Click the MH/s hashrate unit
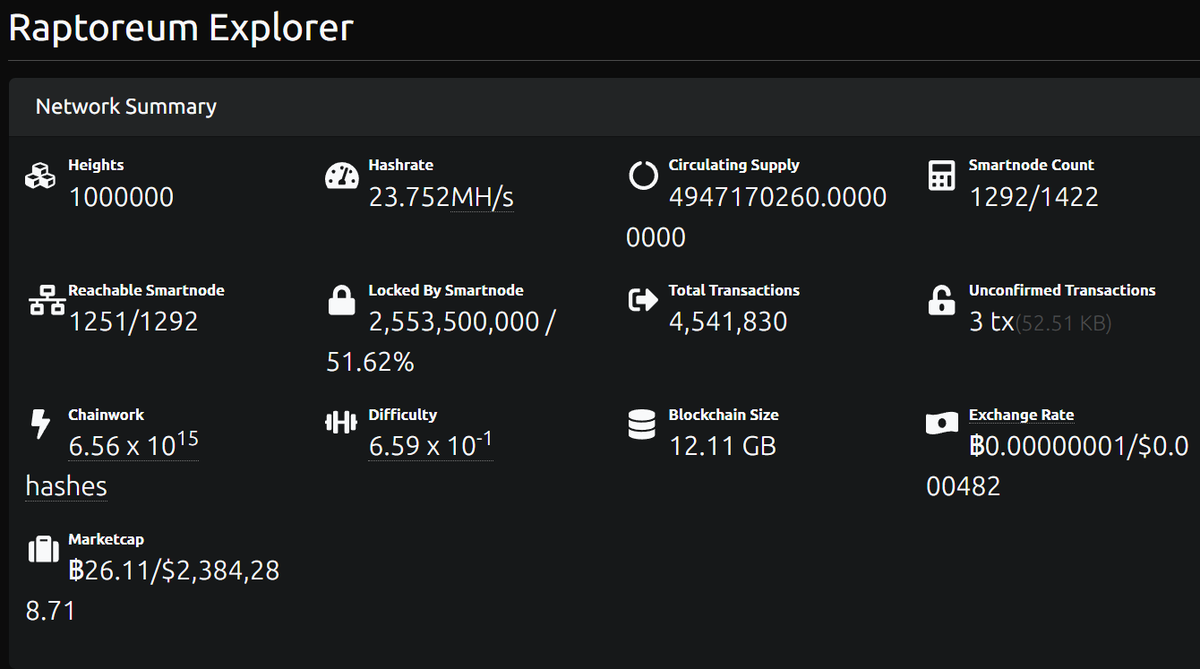The height and width of the screenshot is (669, 1200). pos(482,197)
